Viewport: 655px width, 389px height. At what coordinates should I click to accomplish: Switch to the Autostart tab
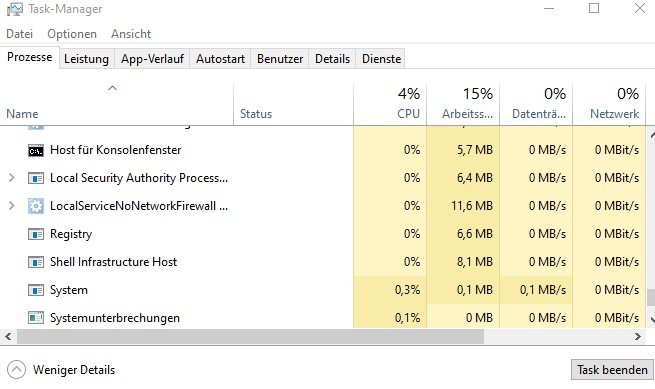221,59
